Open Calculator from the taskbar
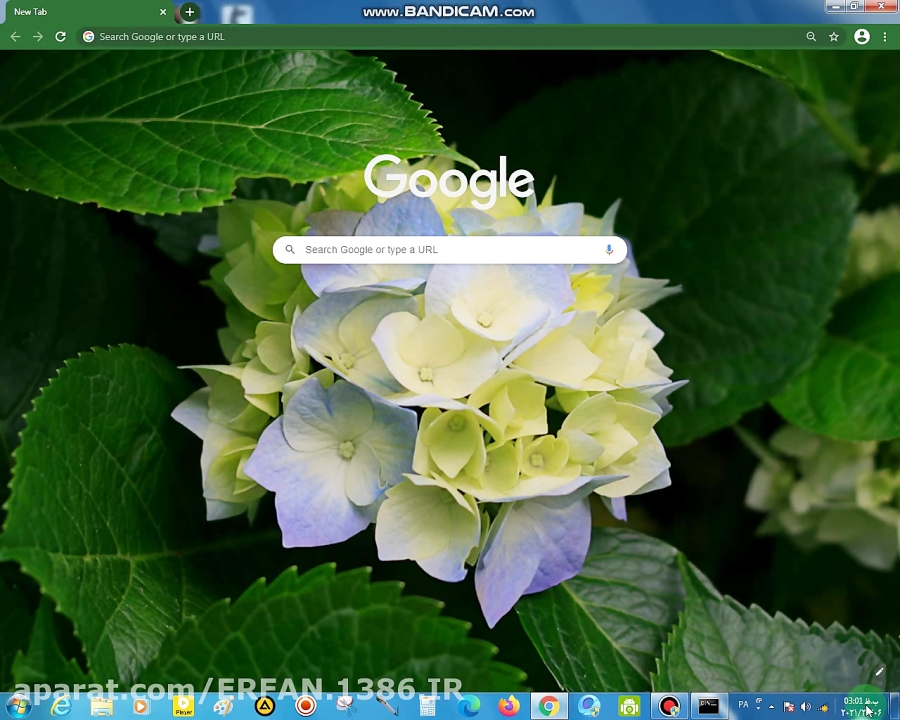 click(x=428, y=706)
